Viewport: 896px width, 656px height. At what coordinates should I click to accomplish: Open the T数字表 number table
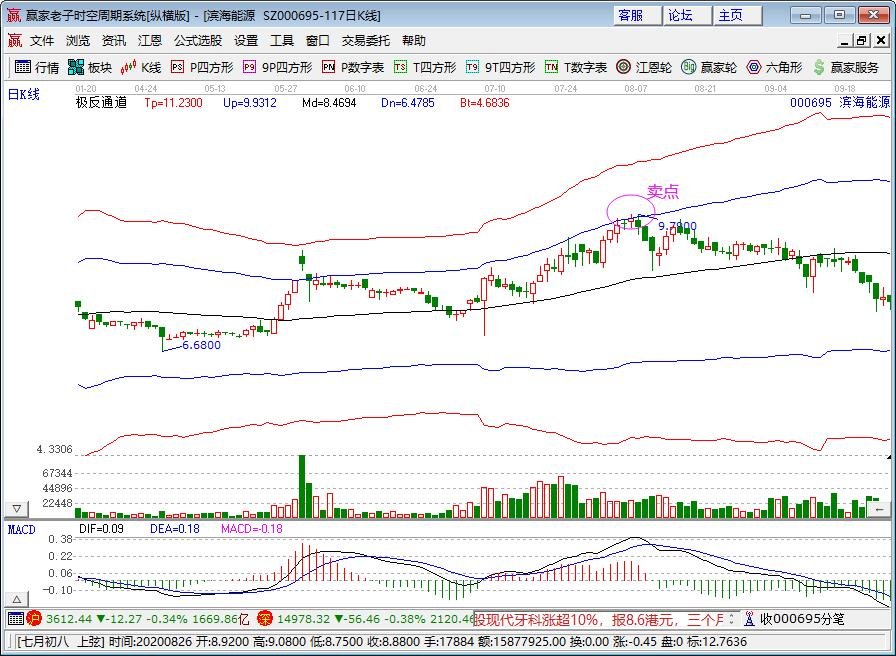point(576,67)
